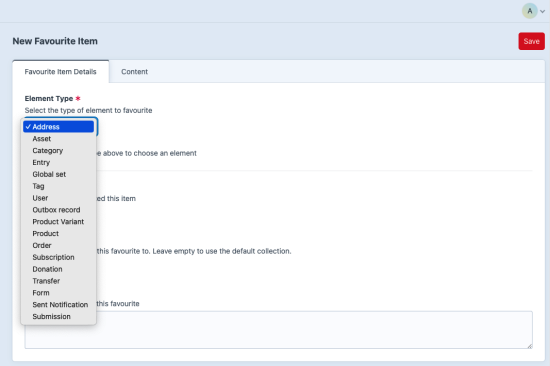The image size is (550, 366).
Task: Select the Favourite Item Details tab
Action: pyautogui.click(x=60, y=72)
